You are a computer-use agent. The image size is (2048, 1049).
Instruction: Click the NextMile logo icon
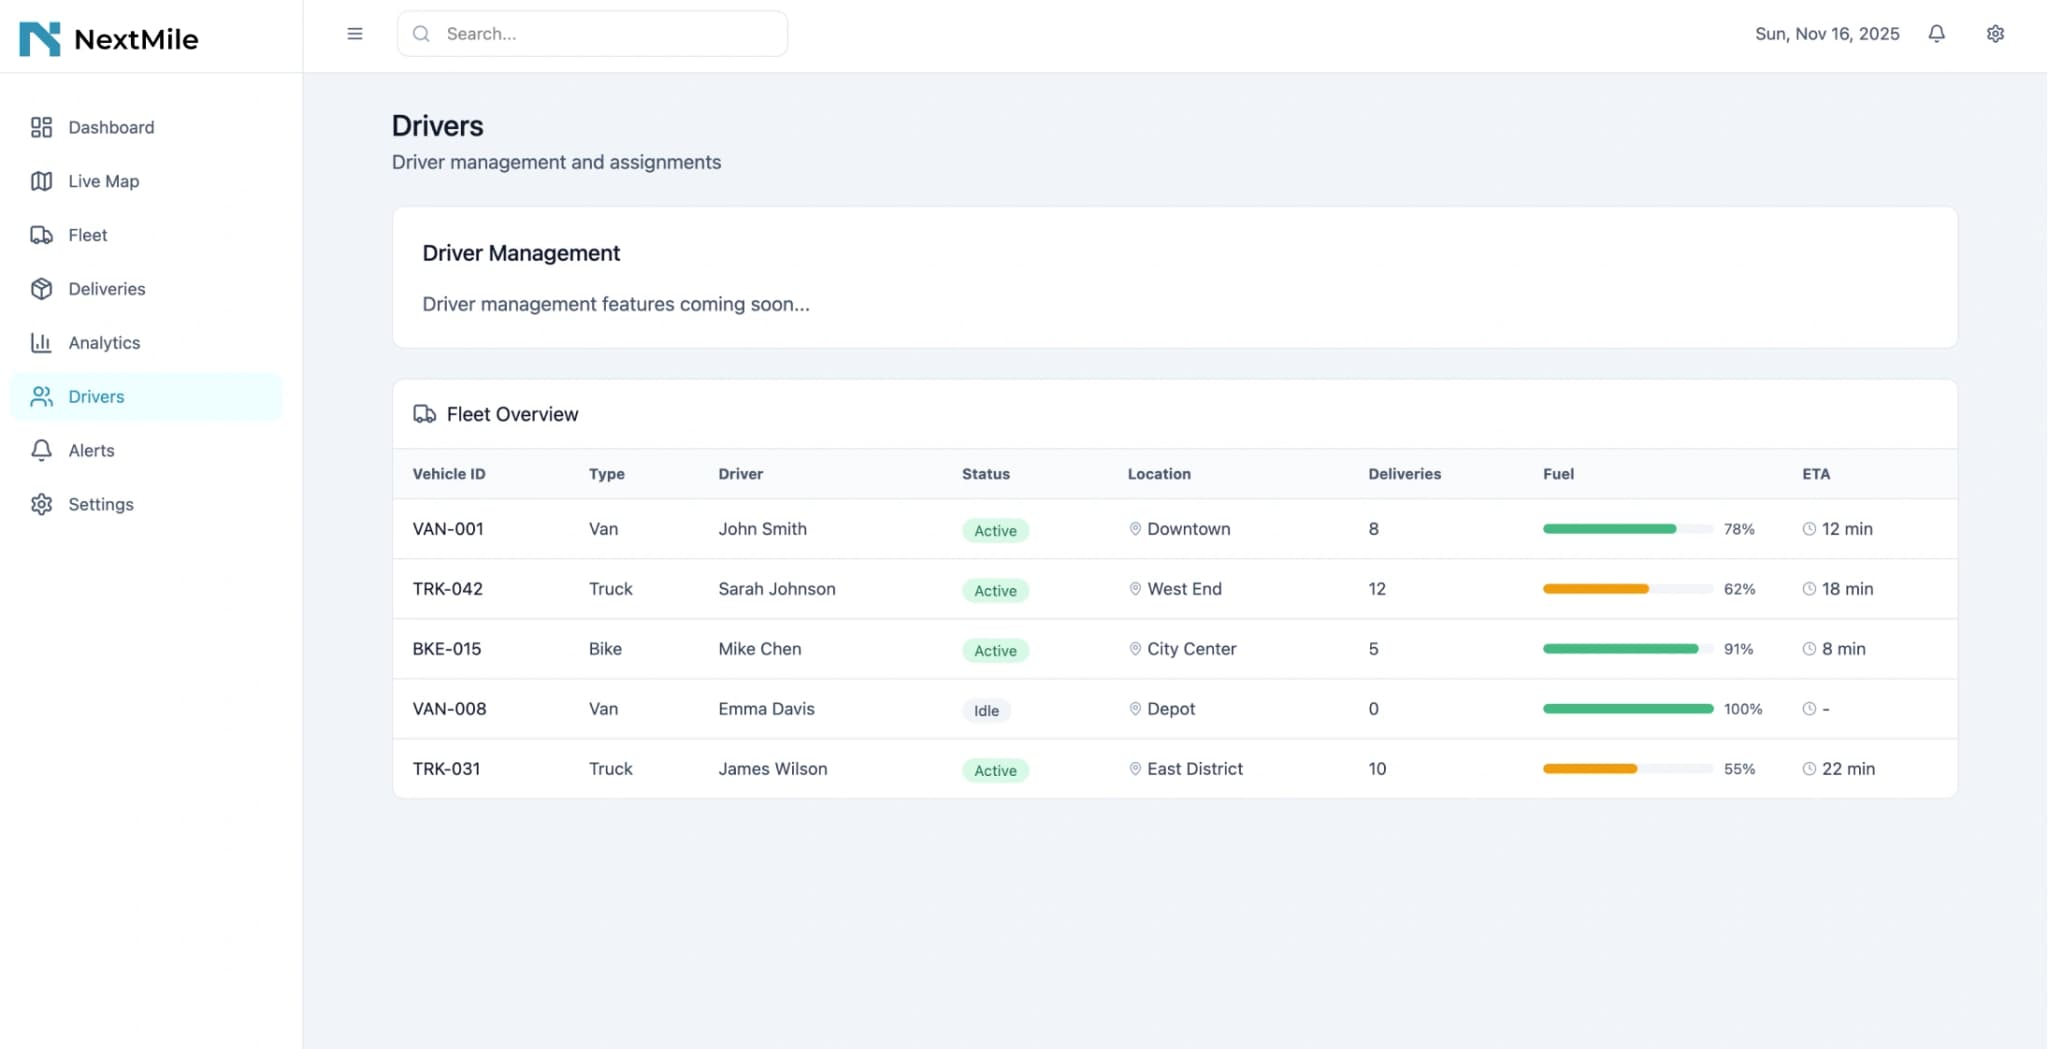[x=40, y=39]
